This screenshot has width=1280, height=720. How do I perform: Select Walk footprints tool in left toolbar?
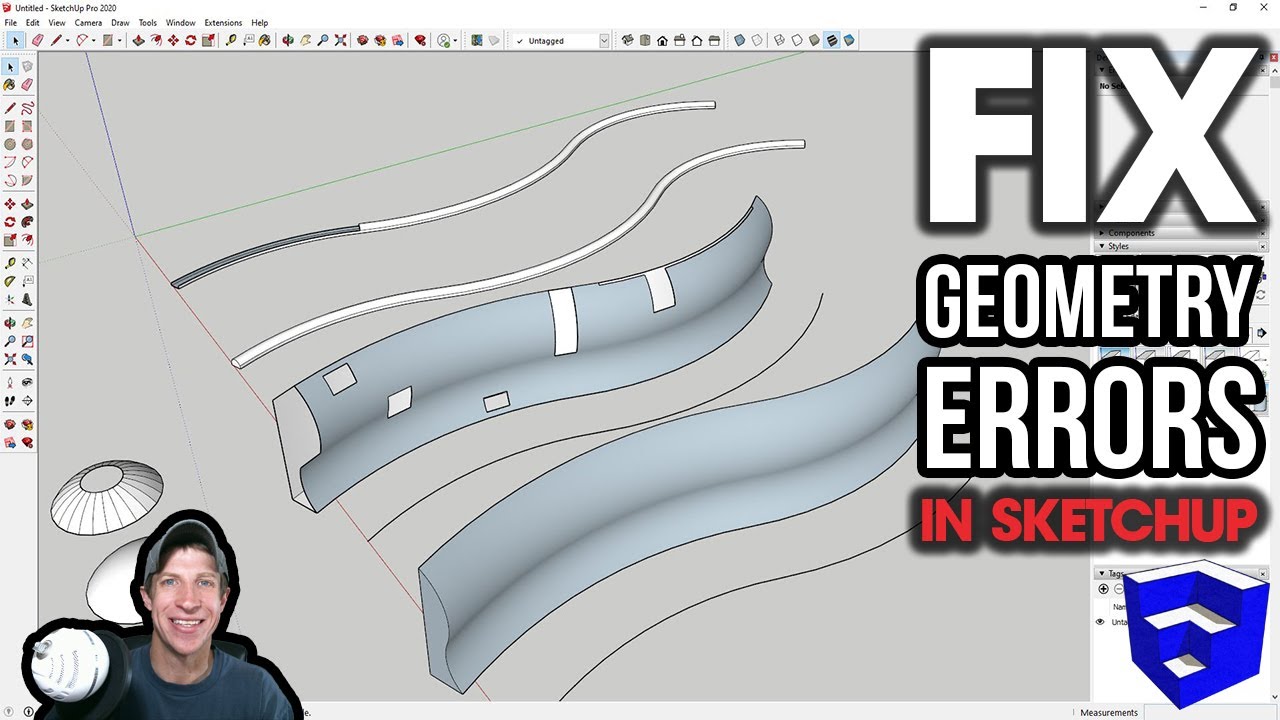[10, 400]
